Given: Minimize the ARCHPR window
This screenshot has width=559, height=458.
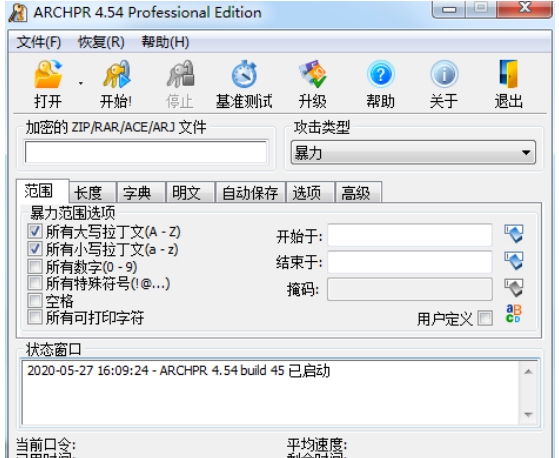Looking at the screenshot, I should point(449,9).
